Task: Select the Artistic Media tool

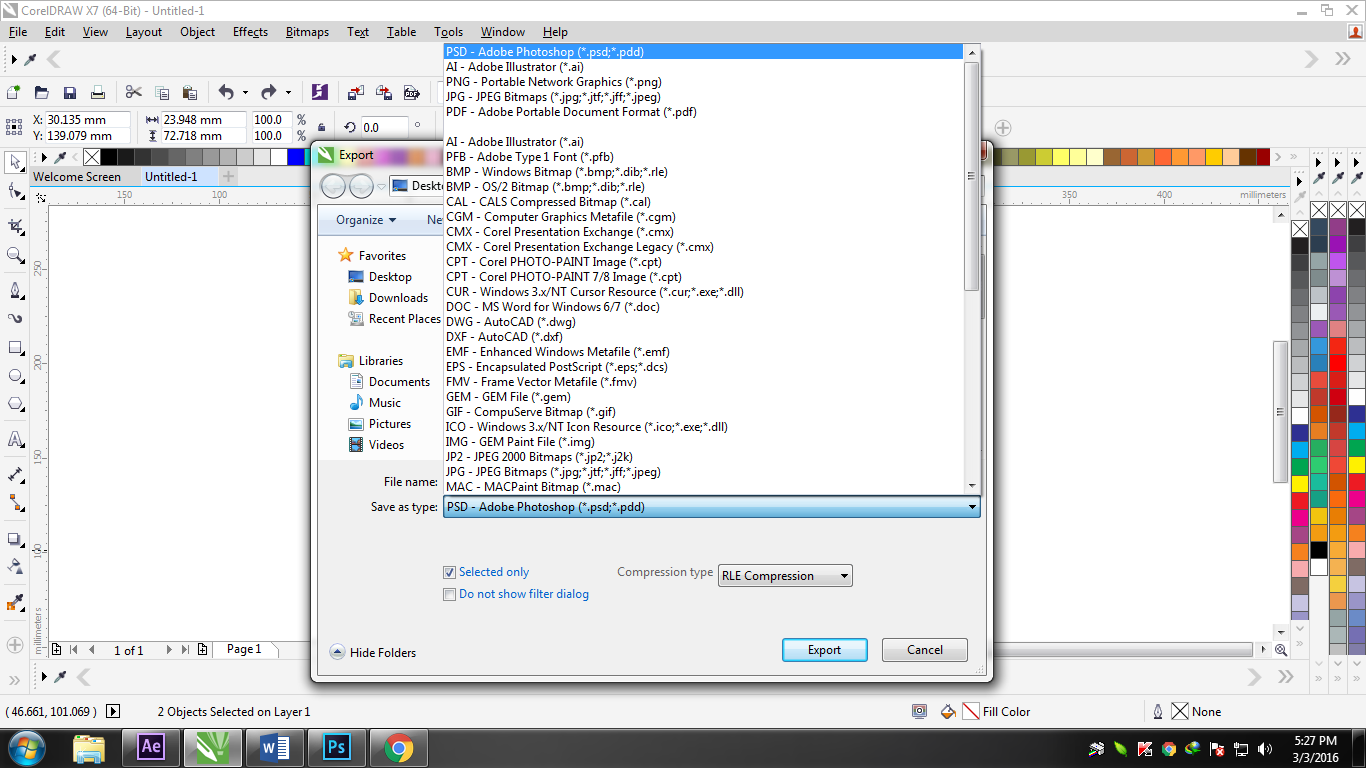Action: tap(15, 318)
